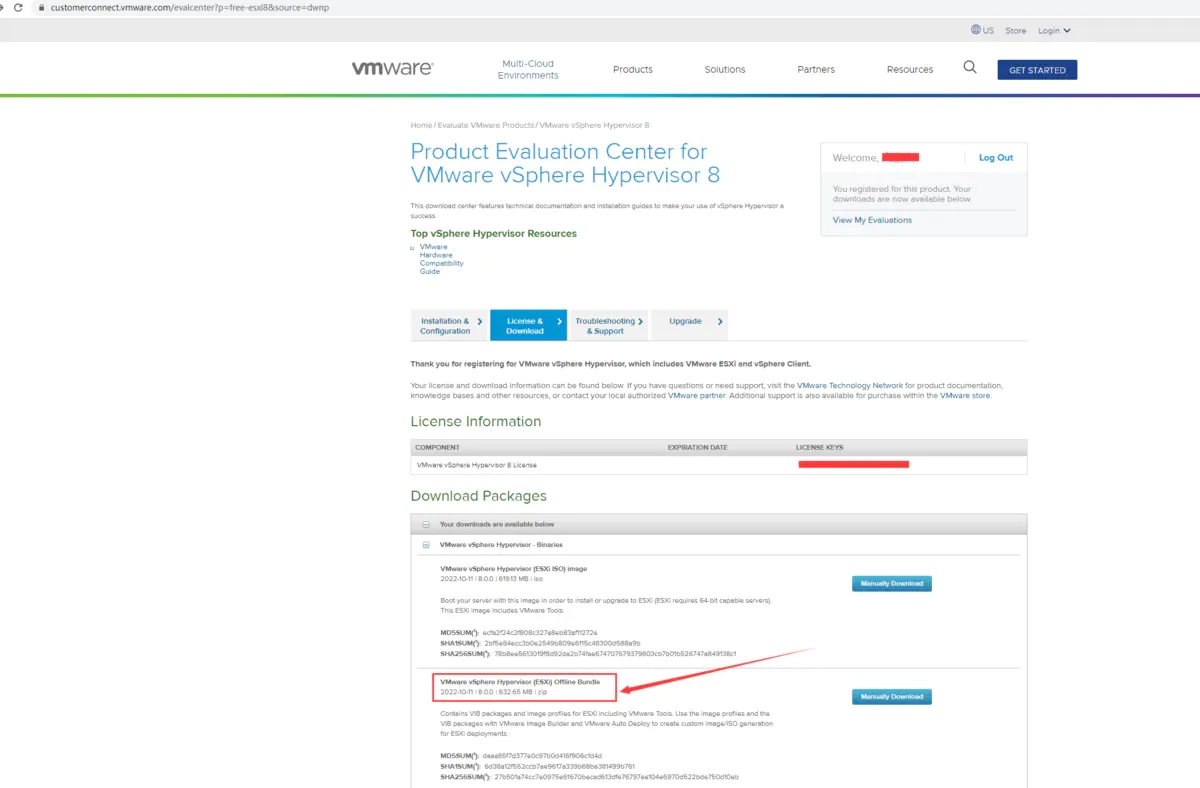This screenshot has height=788, width=1200.
Task: Click the ISO image SHA1SUM value
Action: tap(561, 643)
